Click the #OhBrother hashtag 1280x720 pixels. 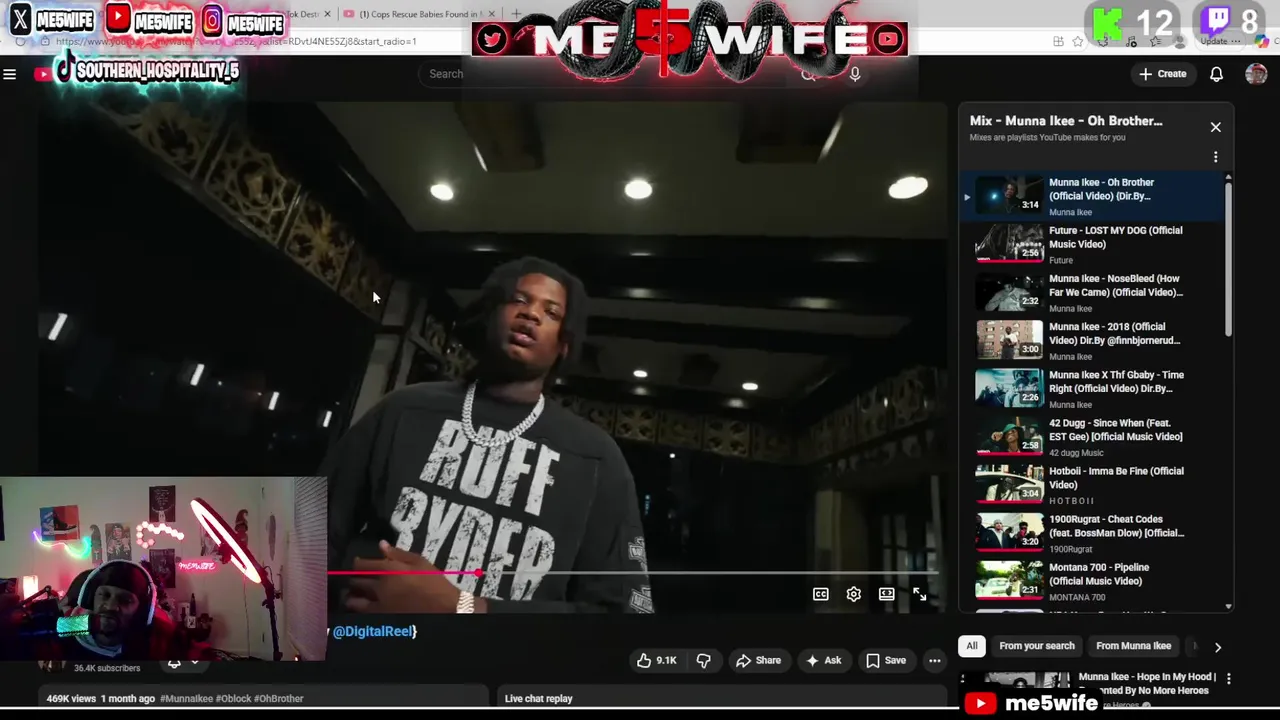pyautogui.click(x=279, y=699)
